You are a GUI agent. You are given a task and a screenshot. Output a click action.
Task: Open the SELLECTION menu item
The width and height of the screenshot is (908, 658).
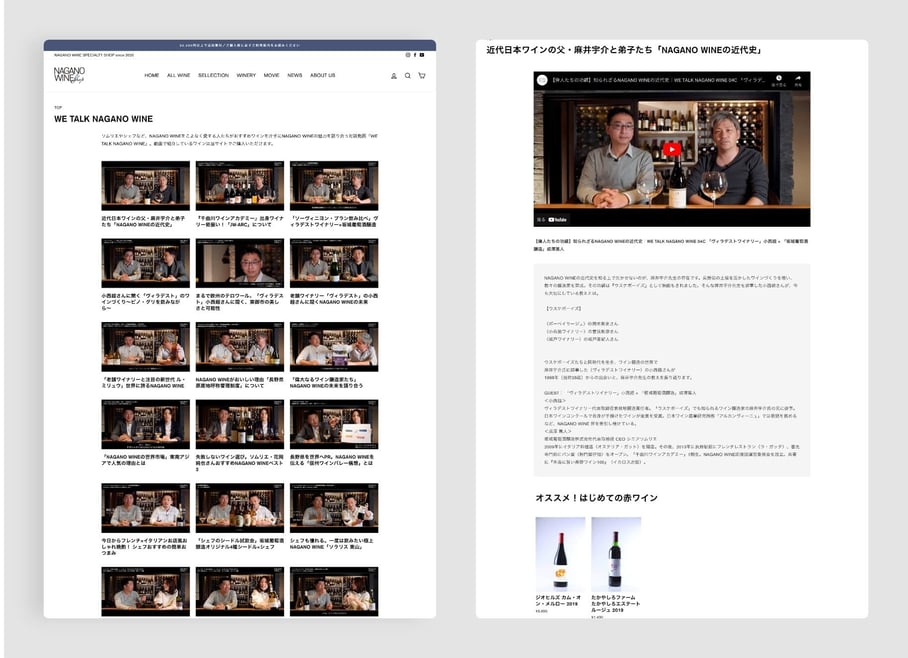pos(213,75)
